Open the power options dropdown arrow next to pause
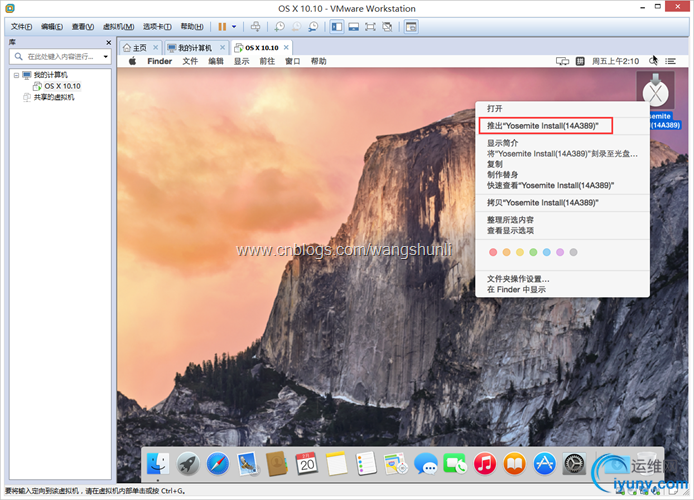 pos(234,27)
